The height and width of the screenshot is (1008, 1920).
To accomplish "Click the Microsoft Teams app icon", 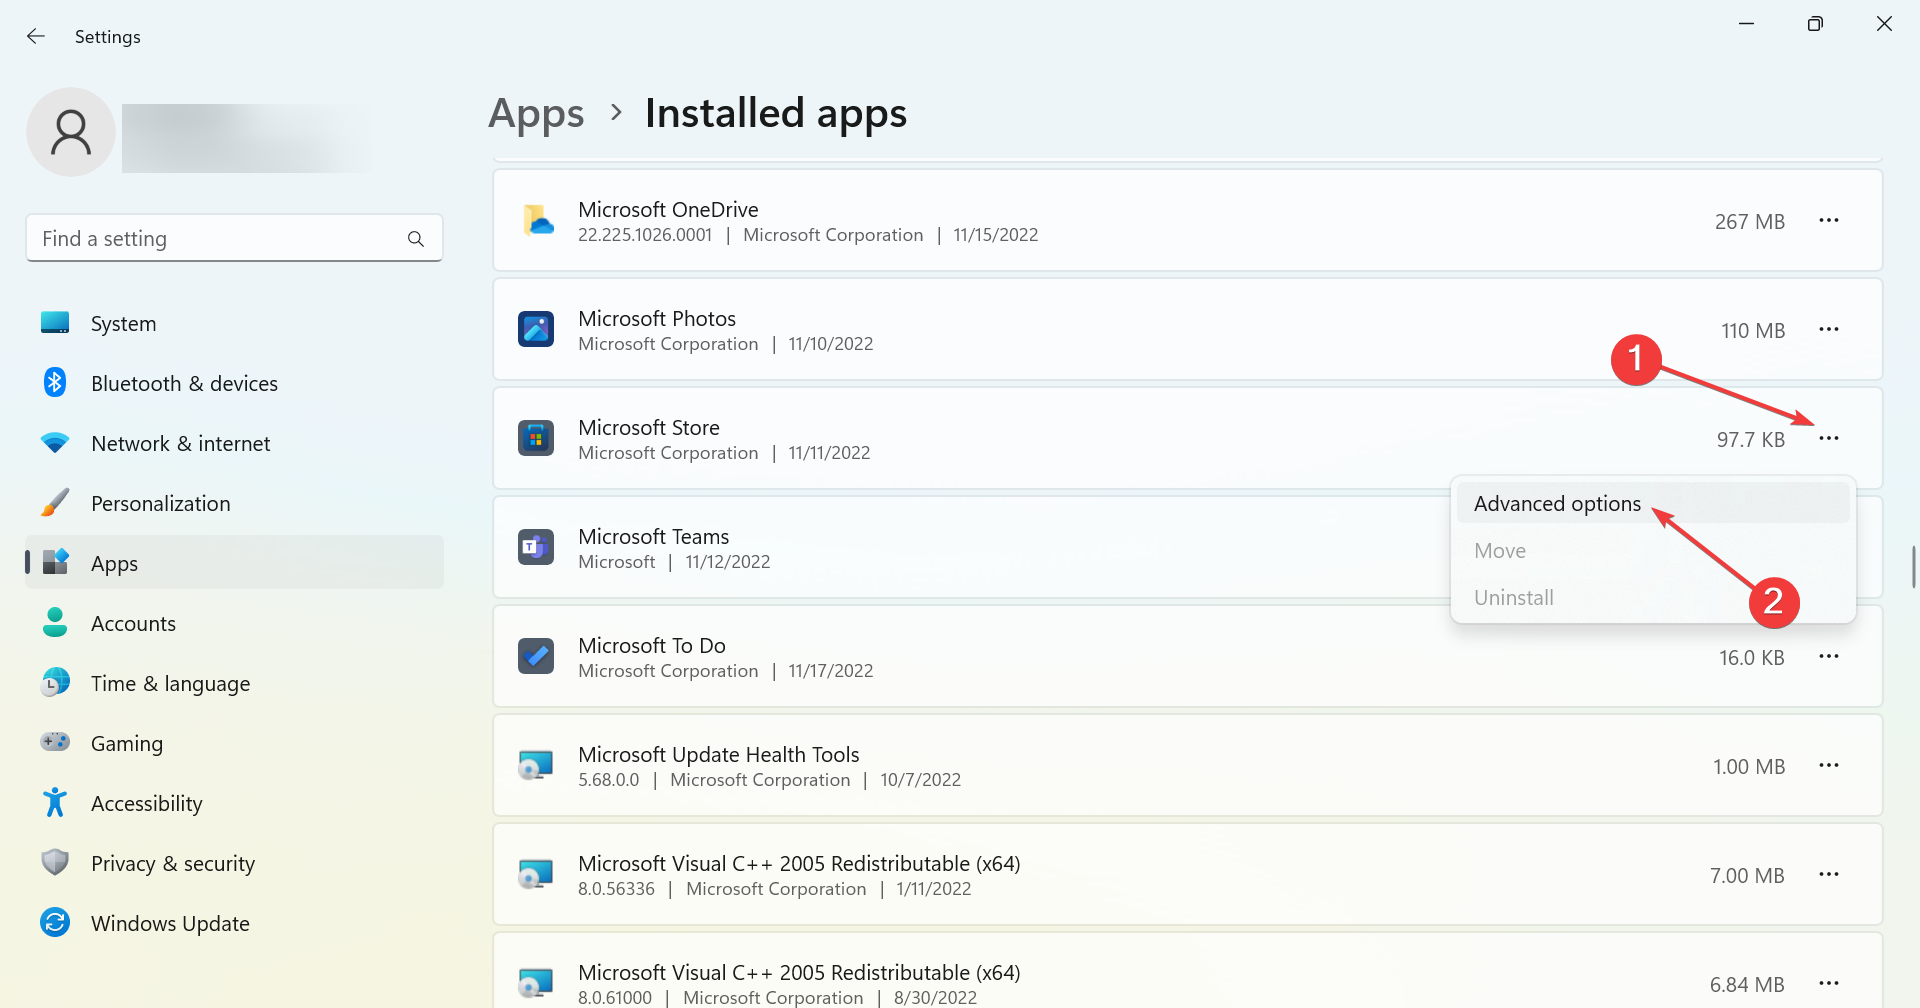I will (x=536, y=547).
